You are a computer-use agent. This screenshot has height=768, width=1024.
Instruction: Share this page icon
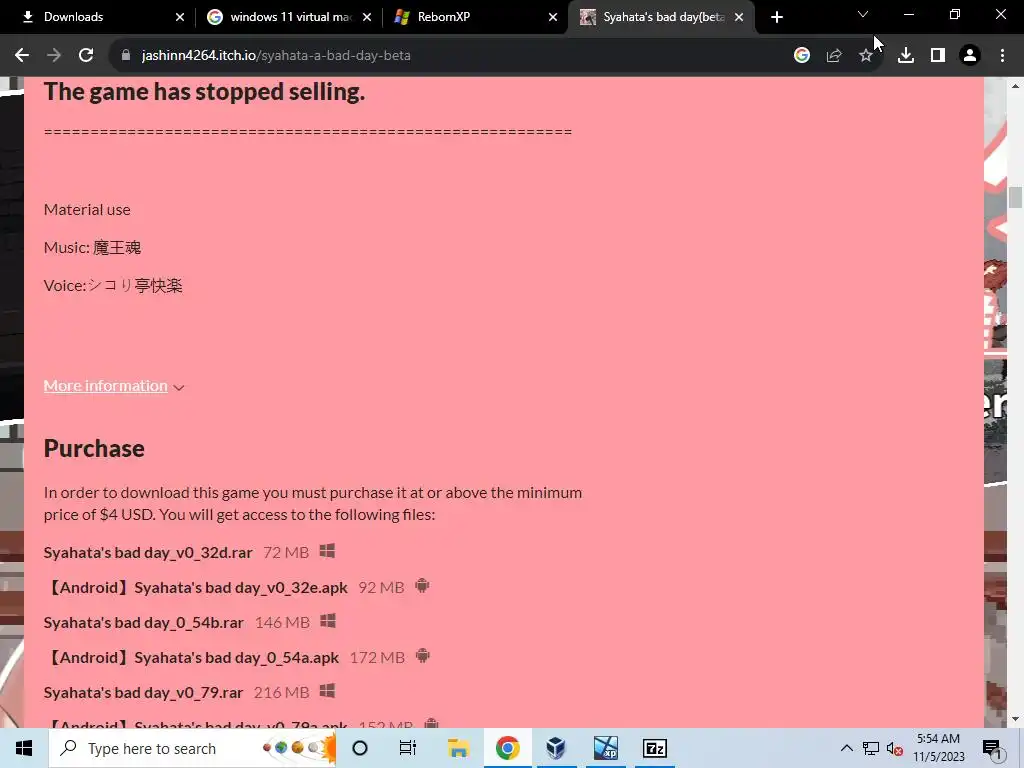click(x=834, y=56)
